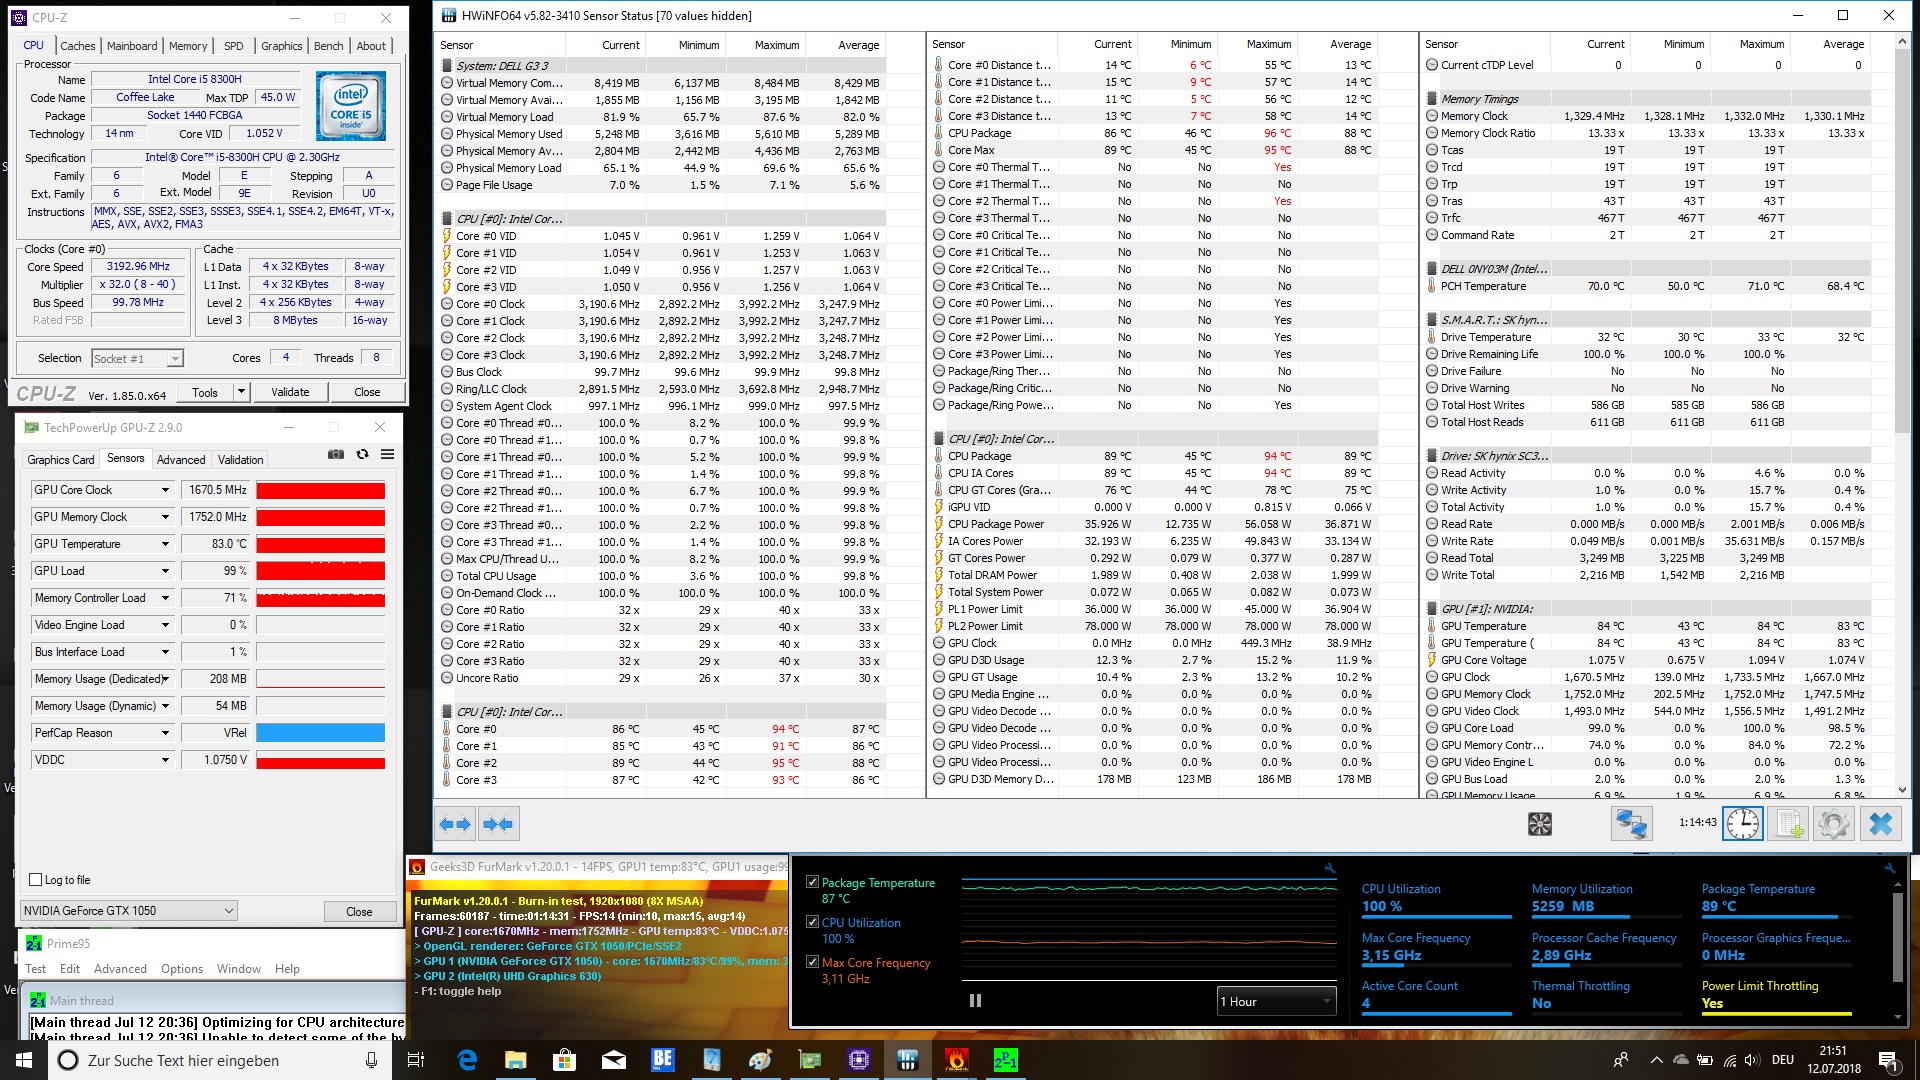Open Mail app from taskbar
This screenshot has width=1920, height=1080.
coord(614,1060)
